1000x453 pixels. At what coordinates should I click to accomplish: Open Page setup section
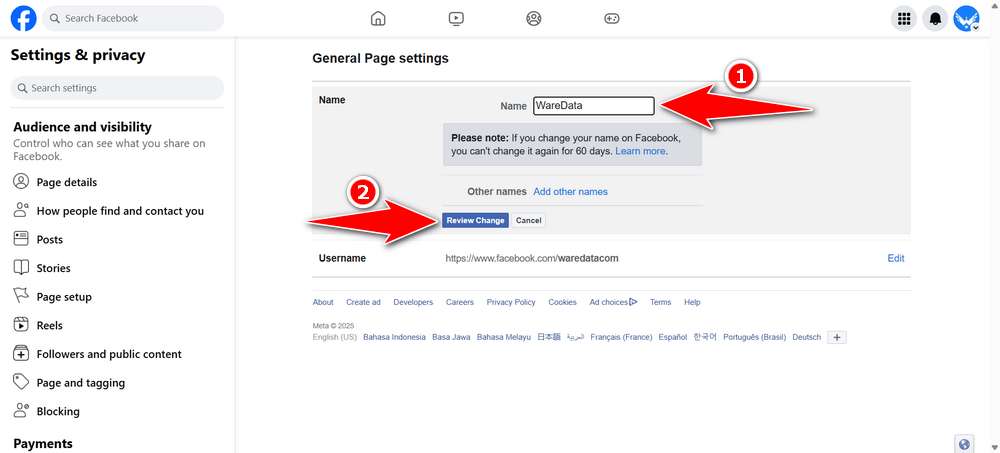pyautogui.click(x=64, y=297)
